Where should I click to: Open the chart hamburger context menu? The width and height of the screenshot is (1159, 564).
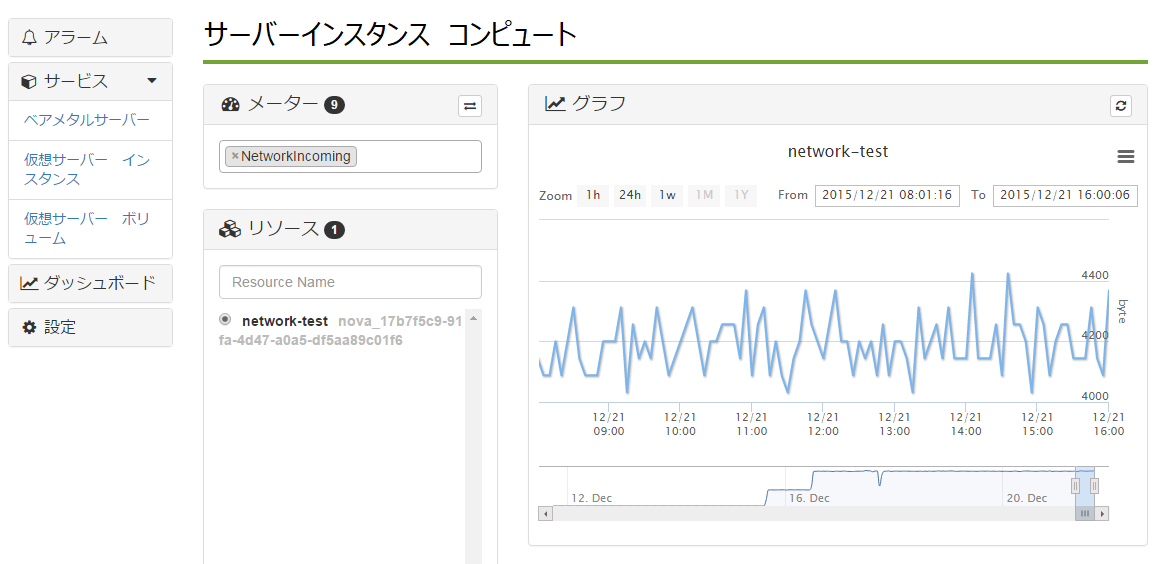(1126, 156)
